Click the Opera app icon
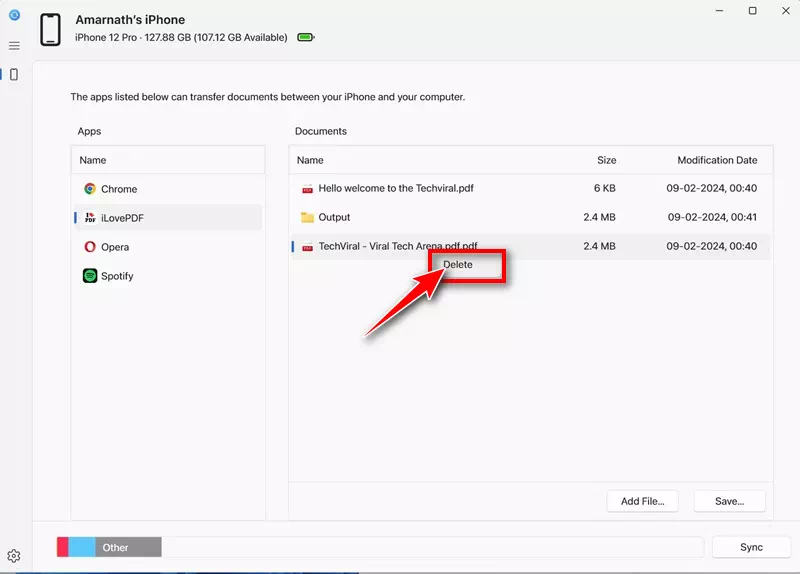 point(90,247)
